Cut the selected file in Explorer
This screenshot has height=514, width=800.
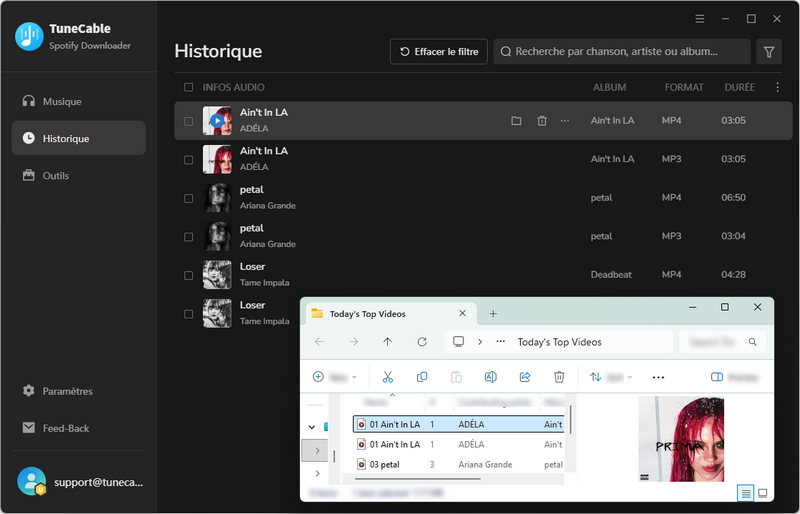tap(388, 377)
